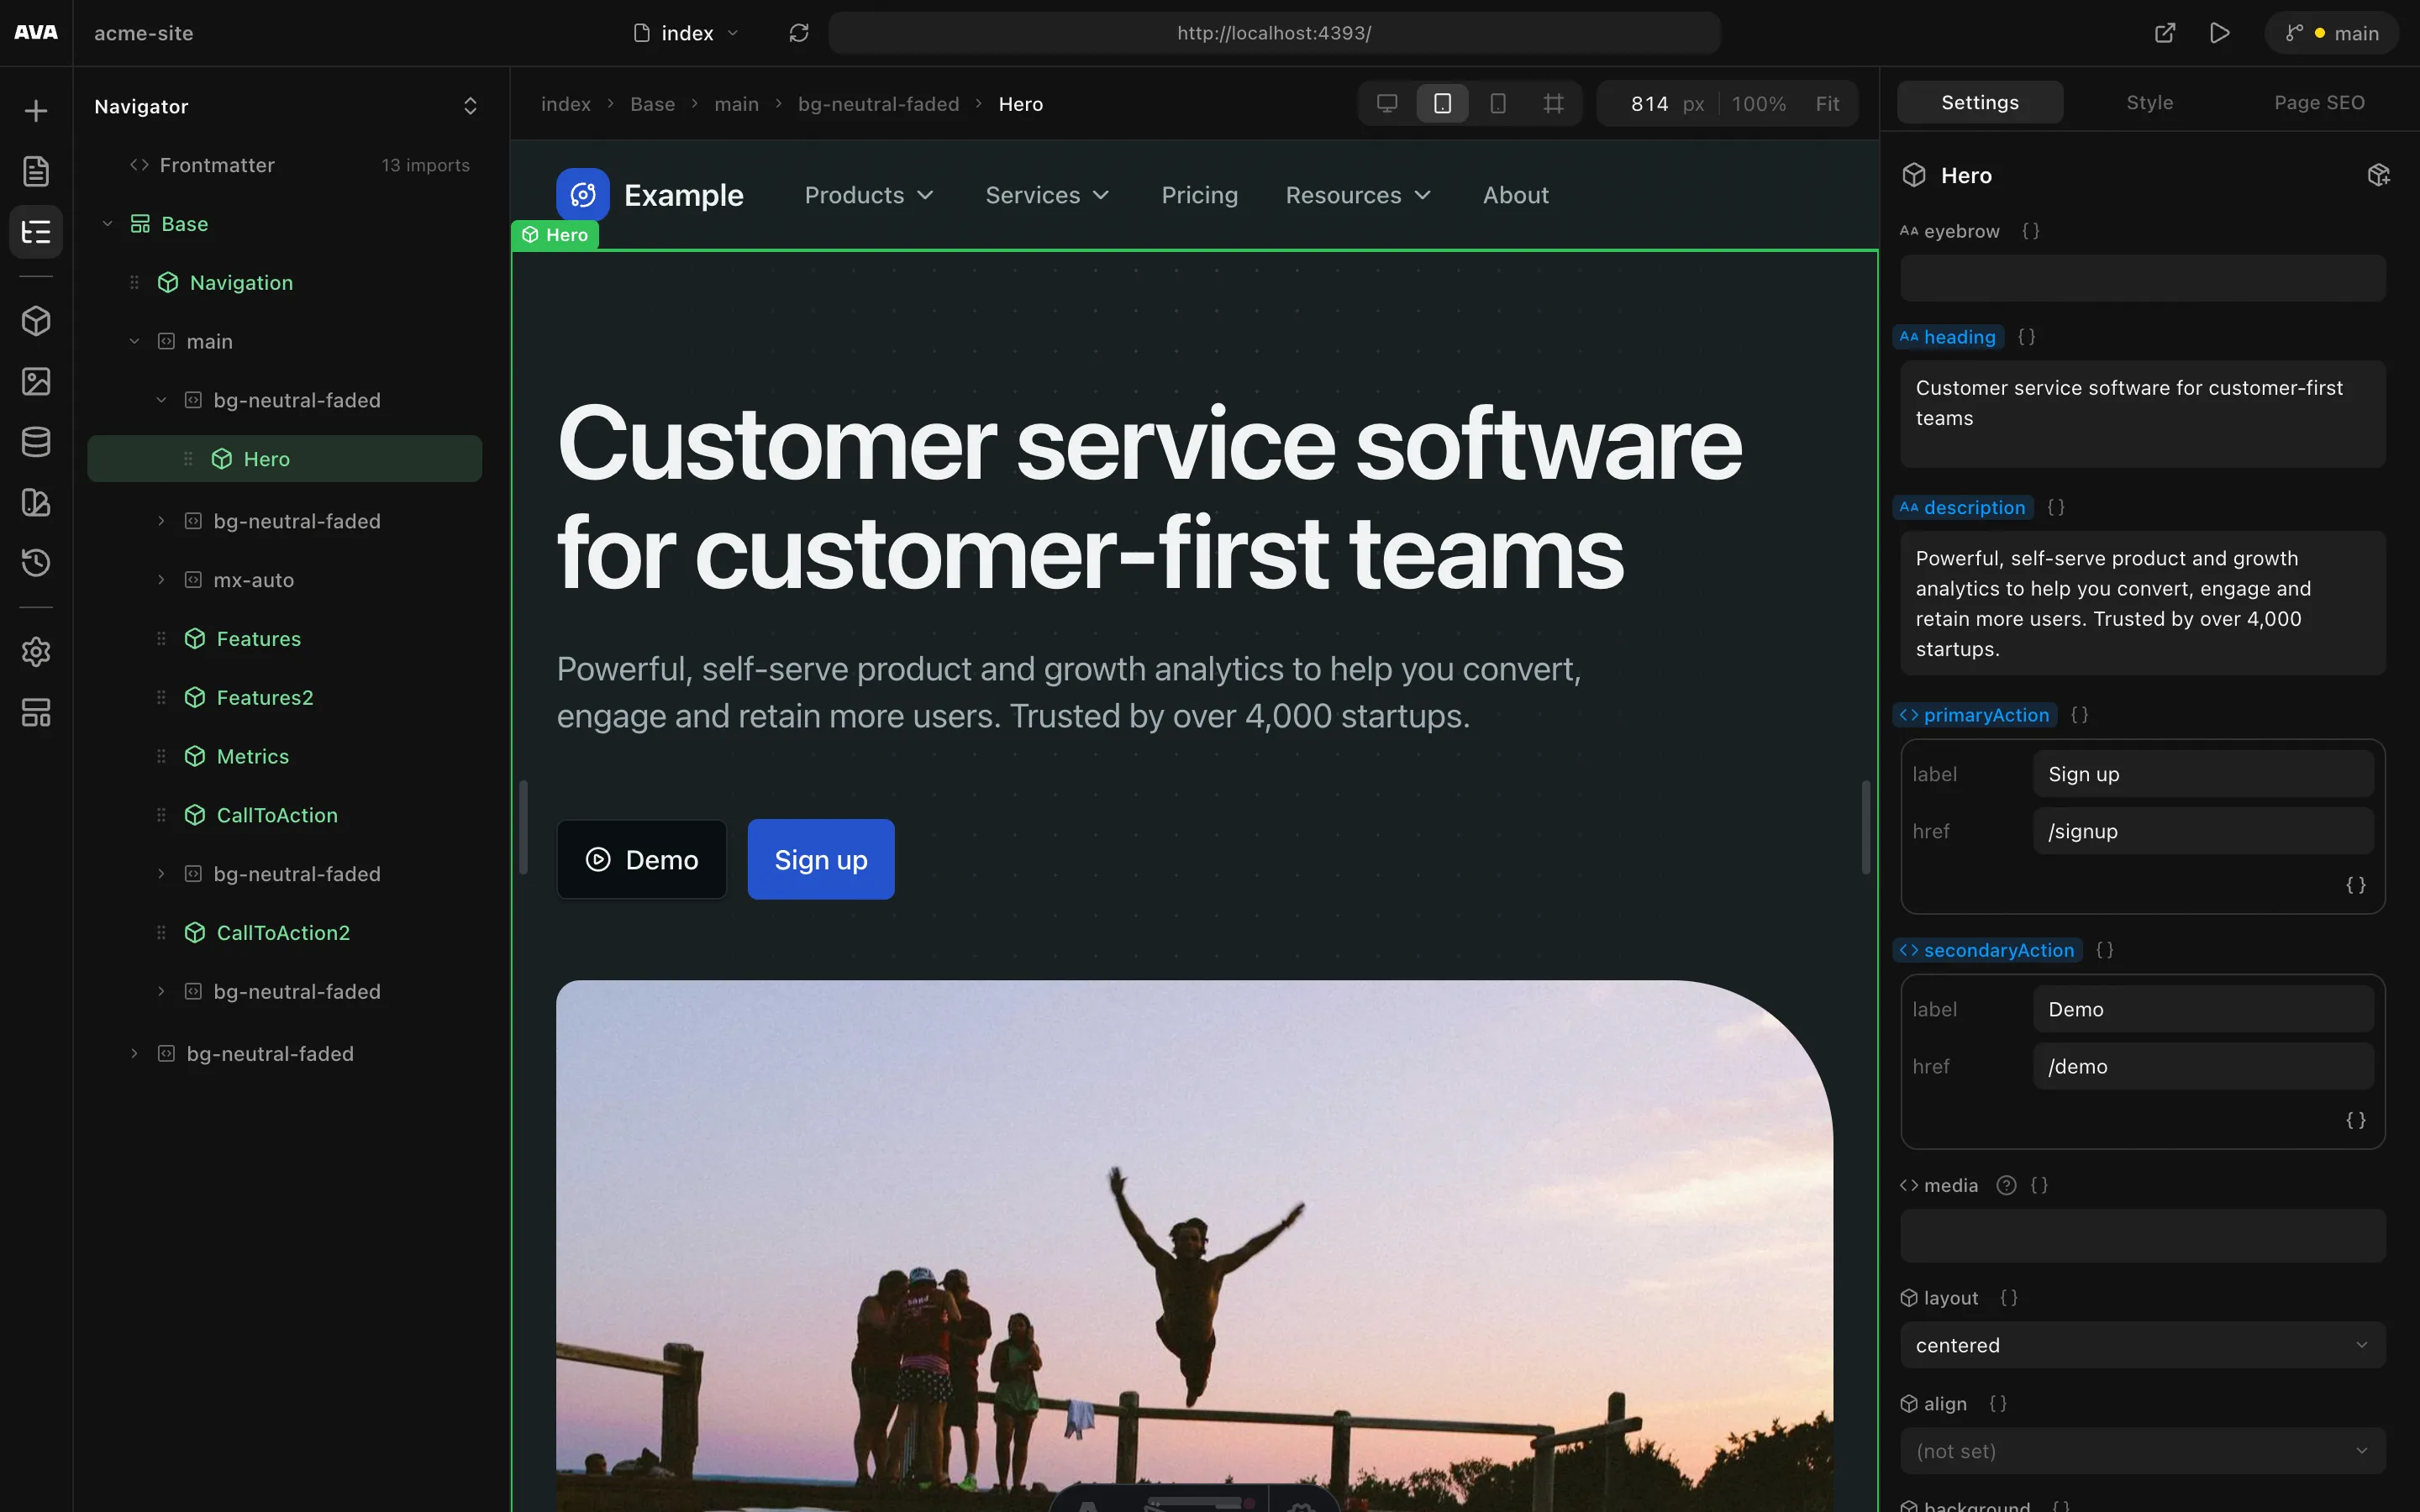Screen dimensions: 2420x1512
Task: Open the pages document icon in sidebar
Action: pyautogui.click(x=36, y=171)
